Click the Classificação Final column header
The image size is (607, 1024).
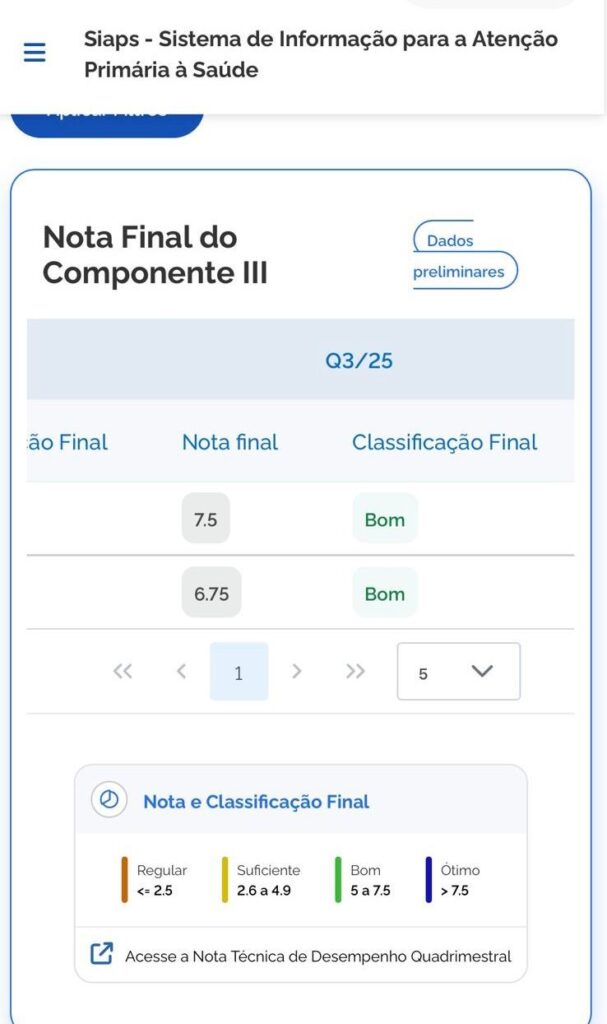444,442
